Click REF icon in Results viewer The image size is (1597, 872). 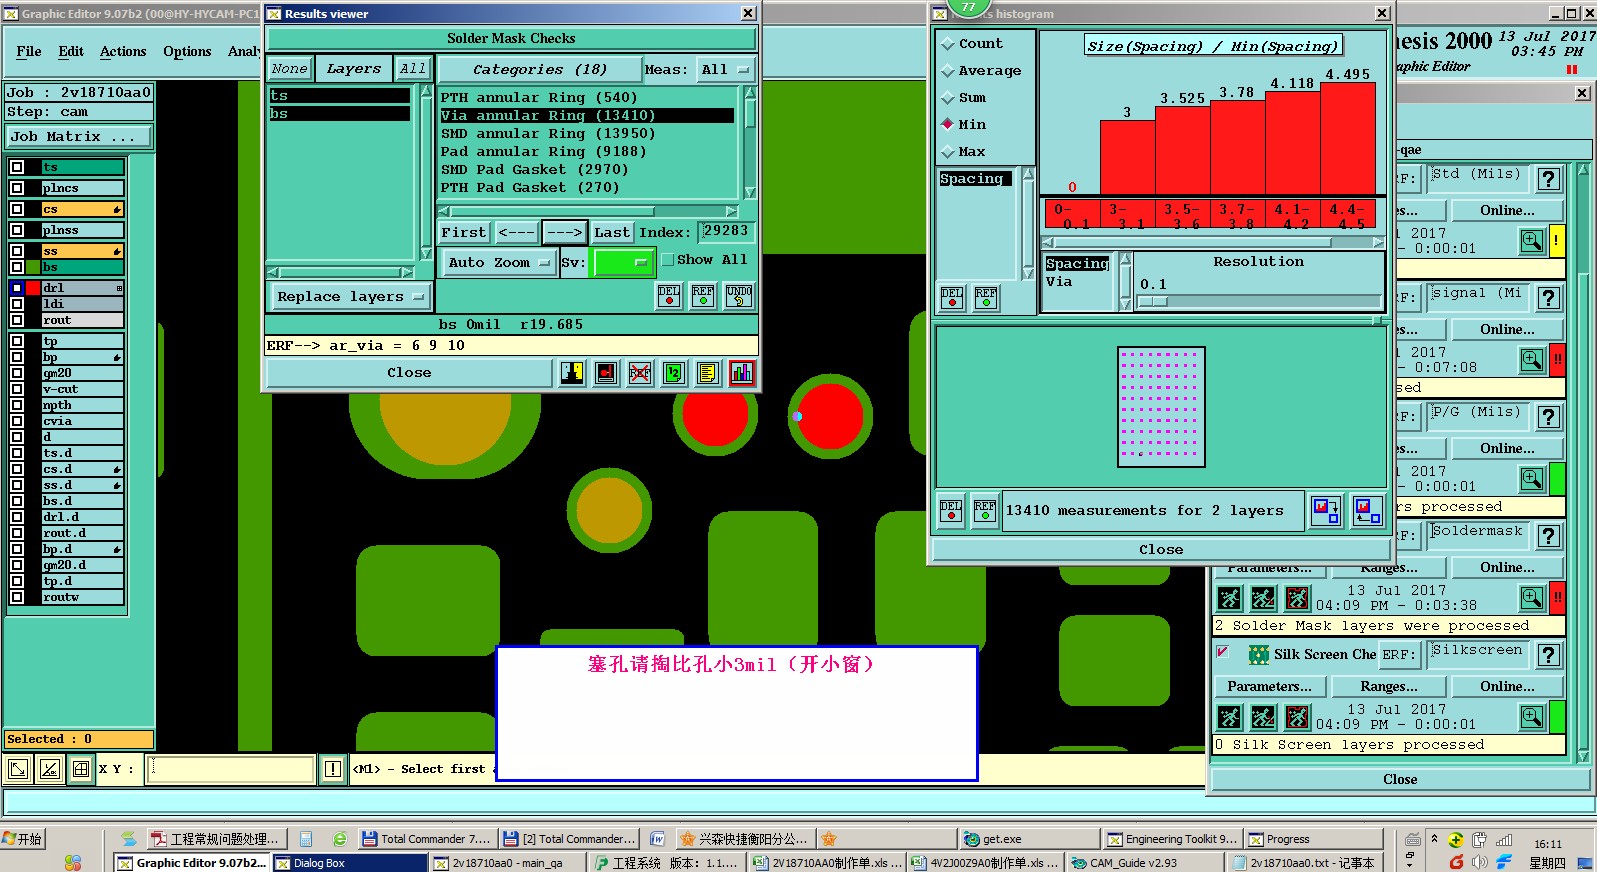[x=703, y=295]
